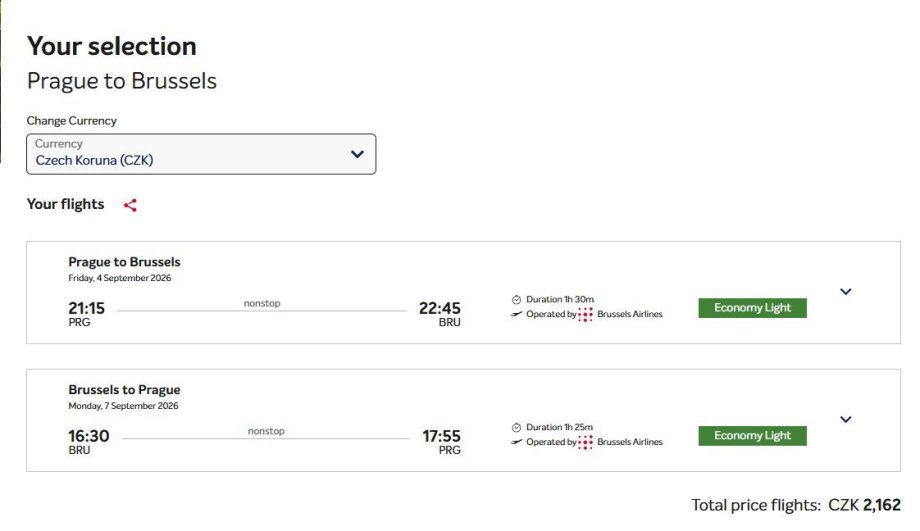Click Brussels Airlines dotted logo on outbound flight
The height and width of the screenshot is (531, 920).
[586, 314]
